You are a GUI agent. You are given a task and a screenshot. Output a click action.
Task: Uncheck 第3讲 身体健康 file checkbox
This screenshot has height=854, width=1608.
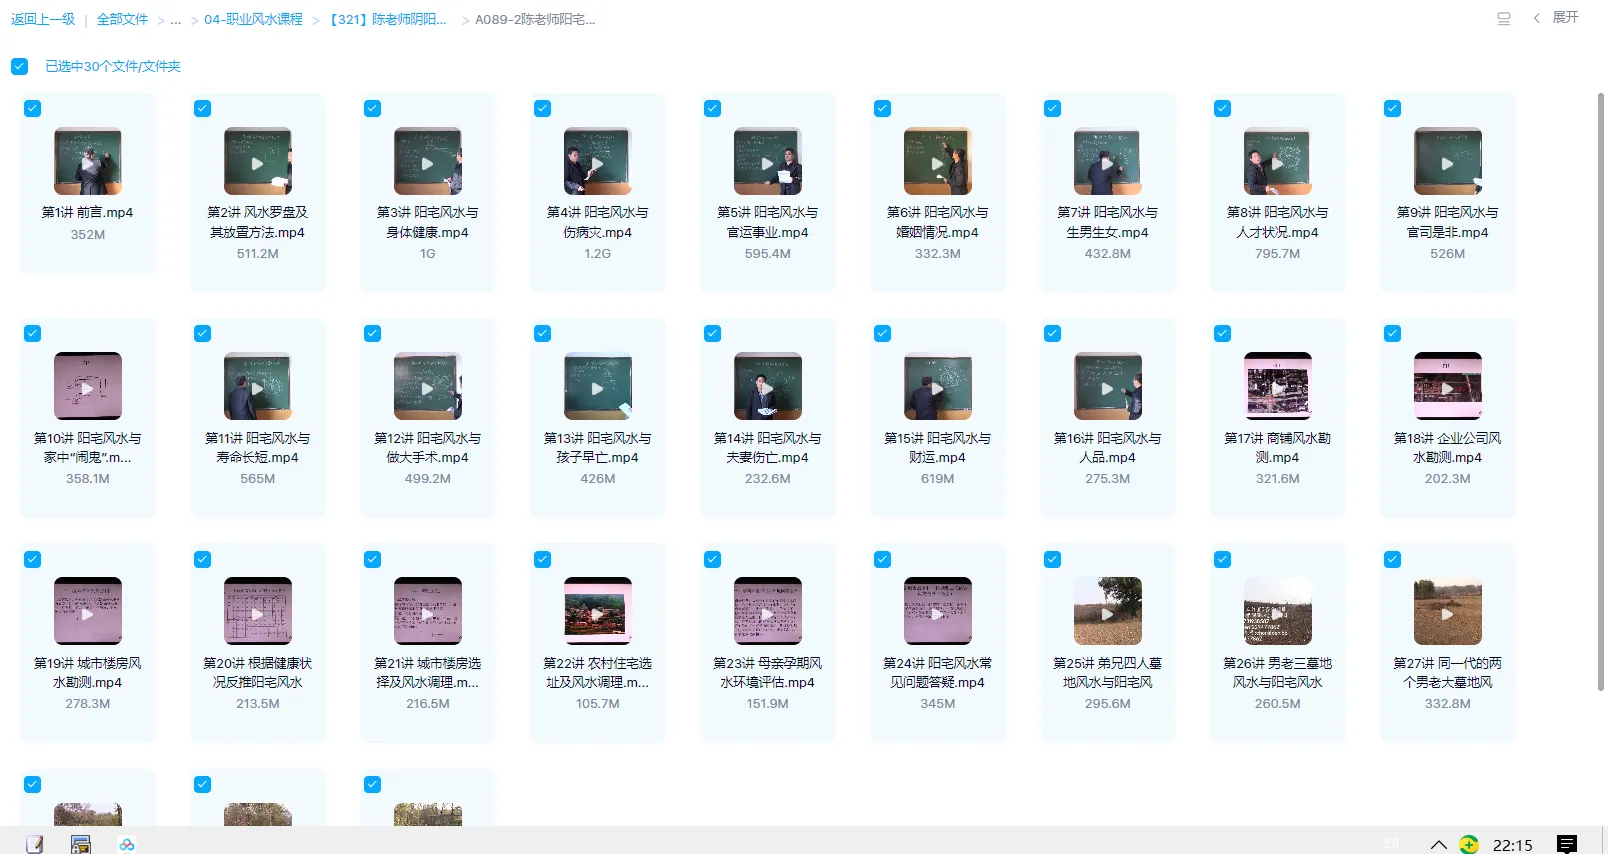click(x=373, y=108)
